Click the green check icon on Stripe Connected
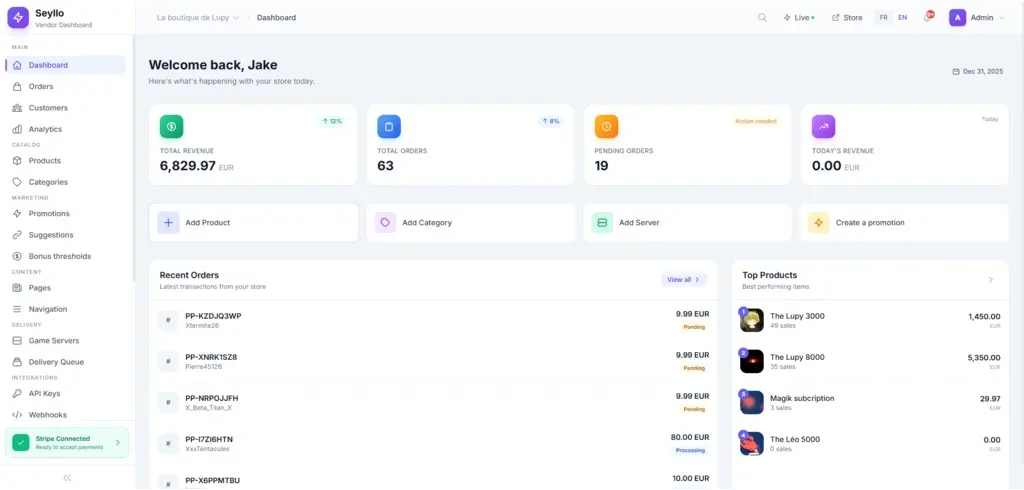 tap(21, 442)
